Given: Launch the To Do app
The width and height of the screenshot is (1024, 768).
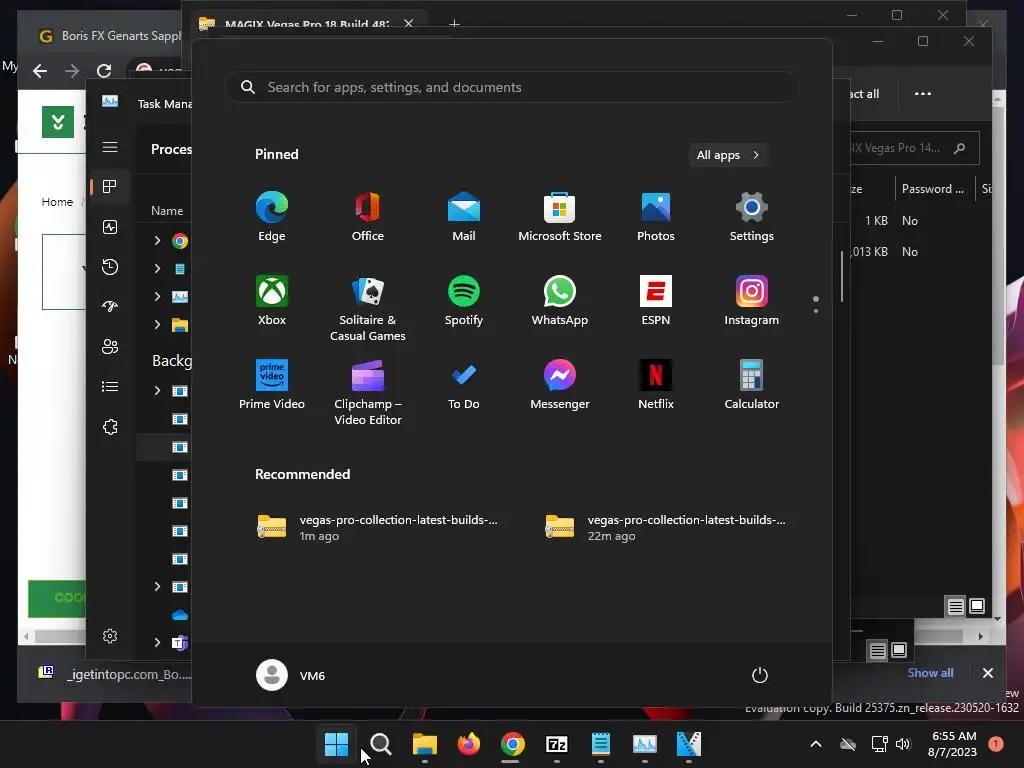Looking at the screenshot, I should coord(464,385).
